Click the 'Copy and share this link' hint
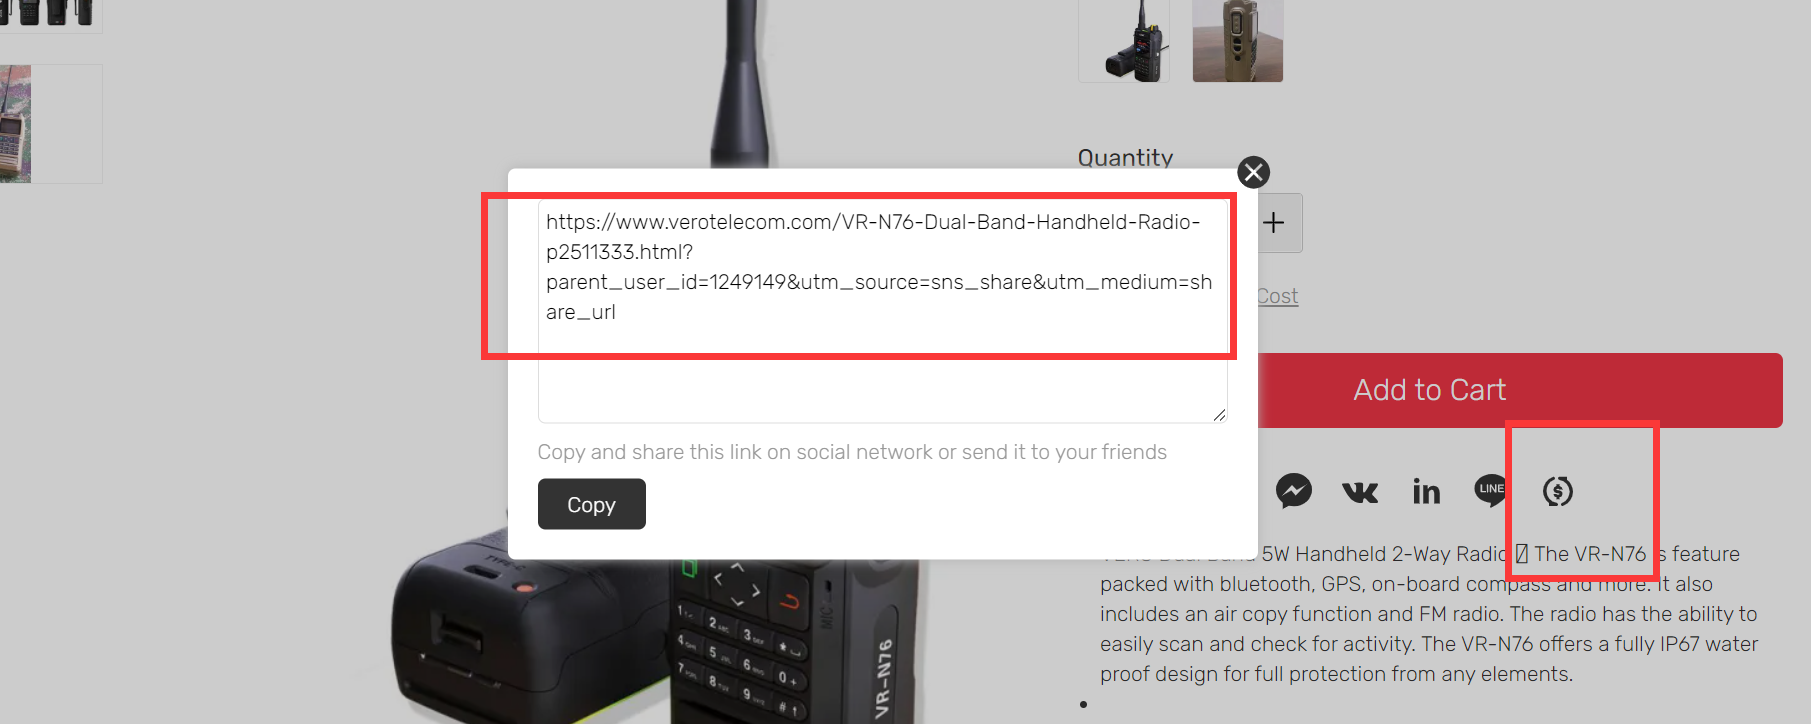The image size is (1811, 724). pyautogui.click(x=852, y=452)
